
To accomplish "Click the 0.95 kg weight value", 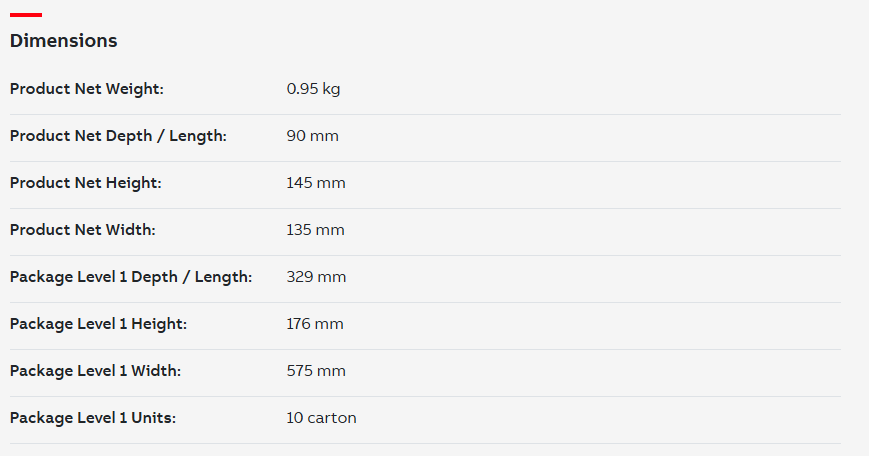I will click(x=313, y=89).
